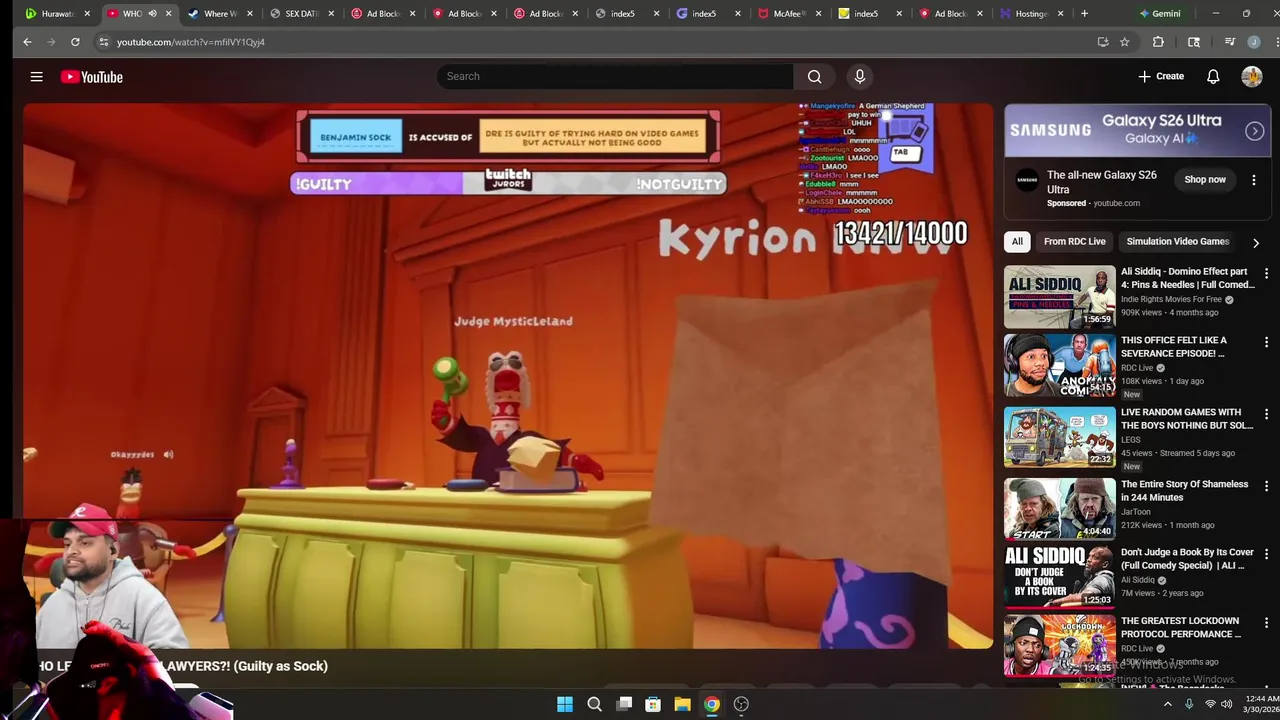Bookmark this page with the star
This screenshot has height=720, width=1280.
point(1124,42)
